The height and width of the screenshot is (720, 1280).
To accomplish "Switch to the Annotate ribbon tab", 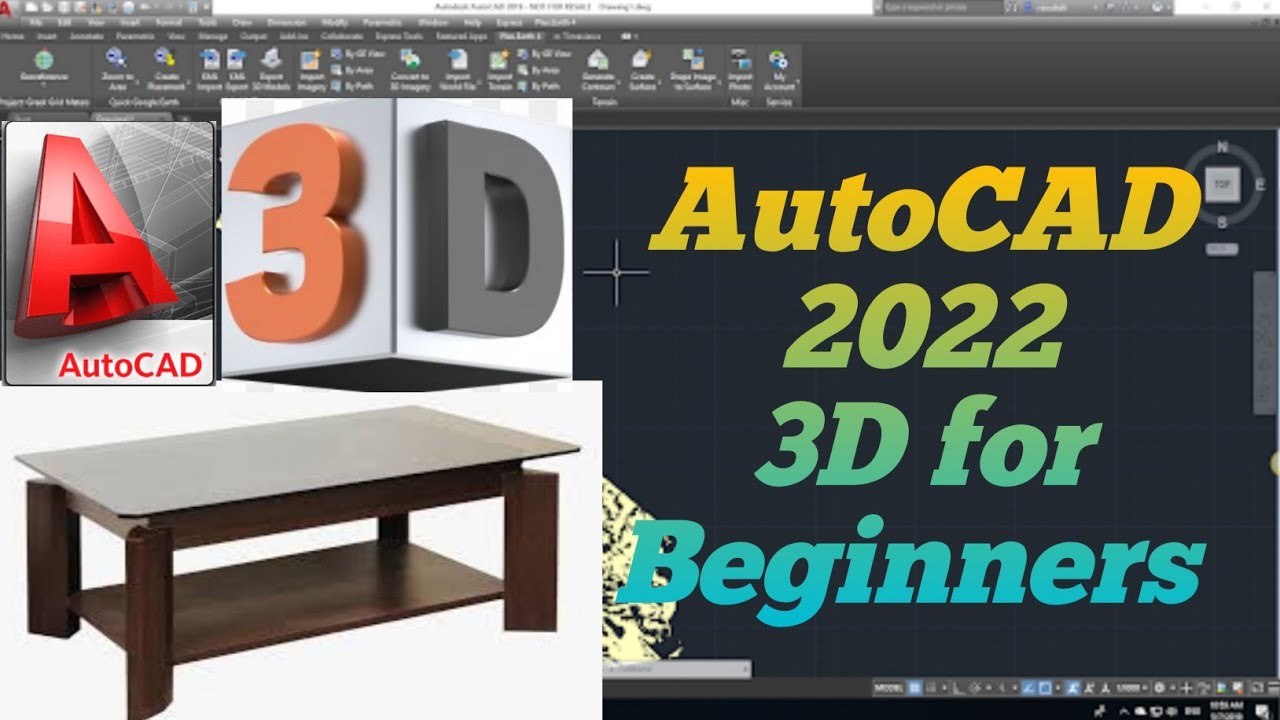I will coord(84,35).
